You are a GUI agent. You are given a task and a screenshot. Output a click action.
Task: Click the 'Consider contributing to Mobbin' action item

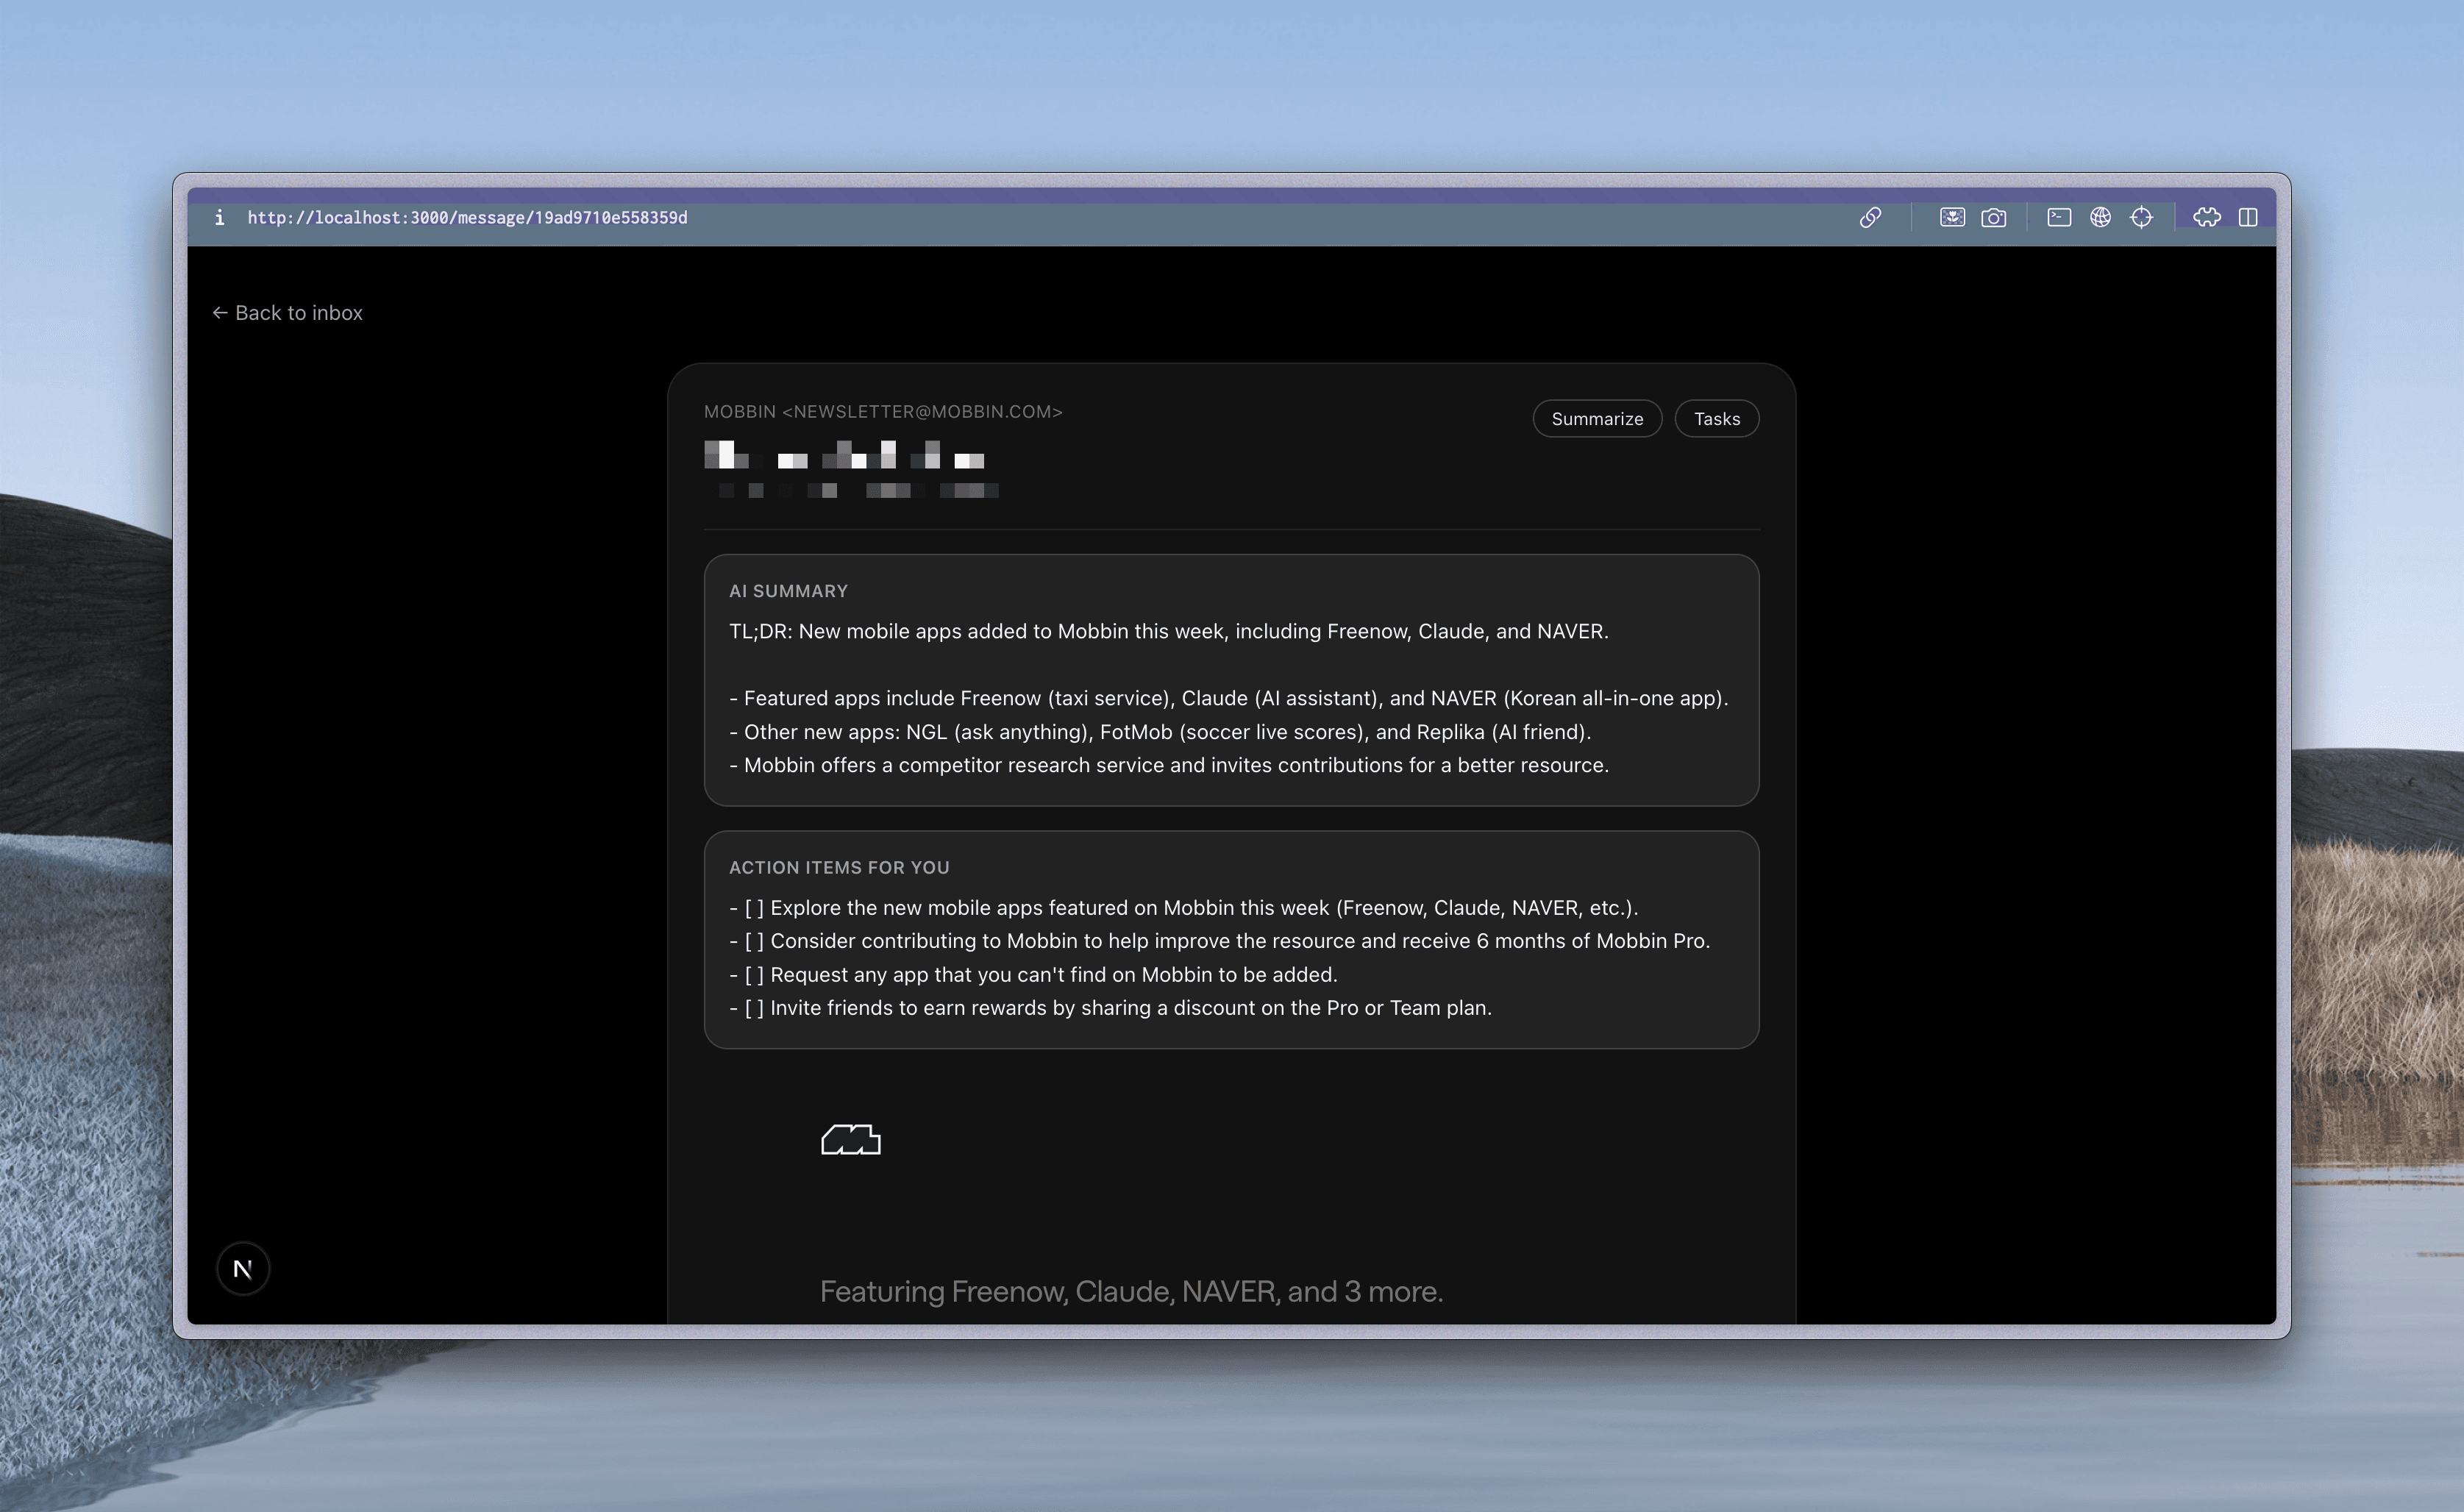[x=1220, y=941]
